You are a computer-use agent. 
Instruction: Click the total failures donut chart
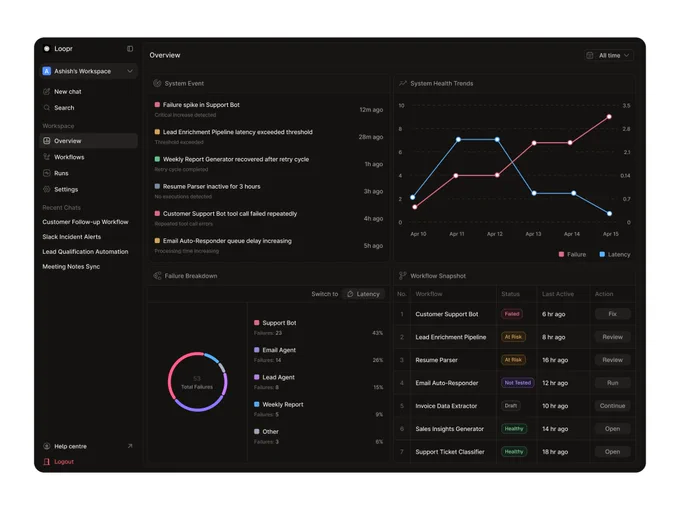click(198, 382)
